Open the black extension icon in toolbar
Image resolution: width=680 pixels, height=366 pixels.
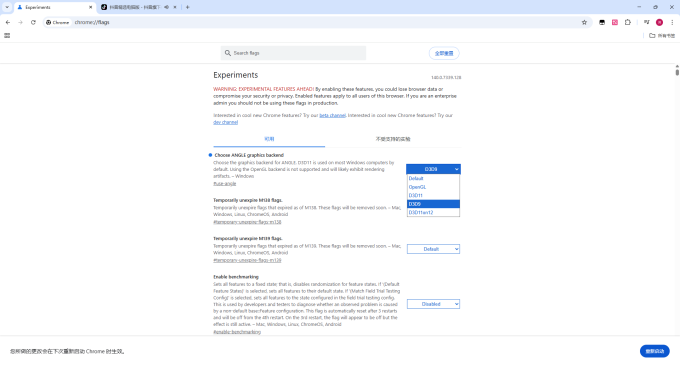point(602,22)
